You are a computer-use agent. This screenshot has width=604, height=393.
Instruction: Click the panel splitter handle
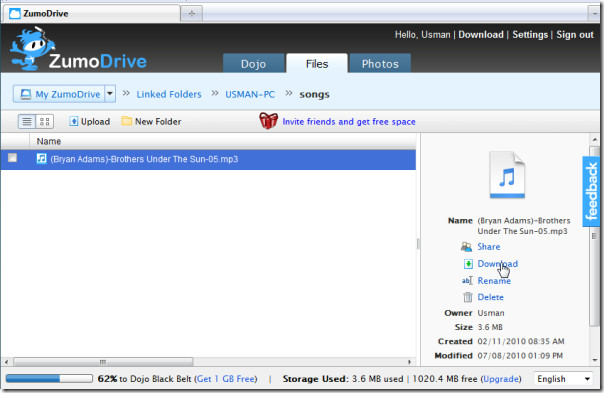[x=418, y=244]
